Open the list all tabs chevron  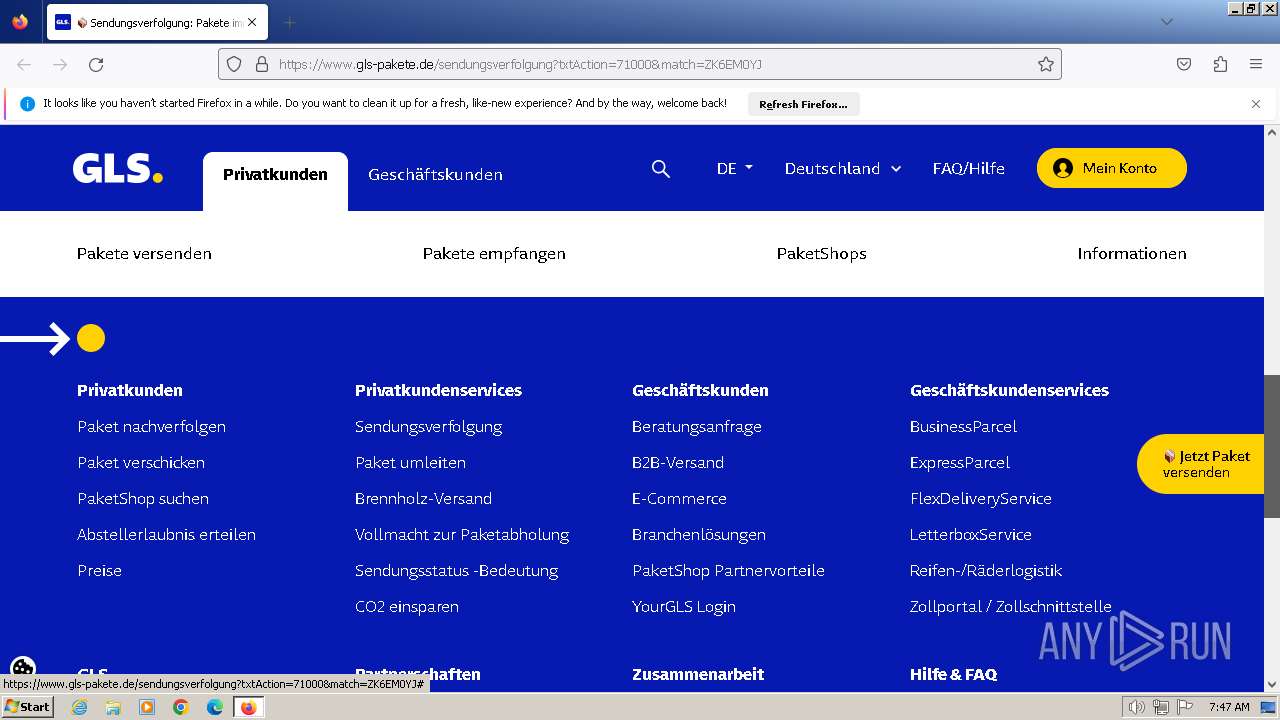click(x=1166, y=22)
